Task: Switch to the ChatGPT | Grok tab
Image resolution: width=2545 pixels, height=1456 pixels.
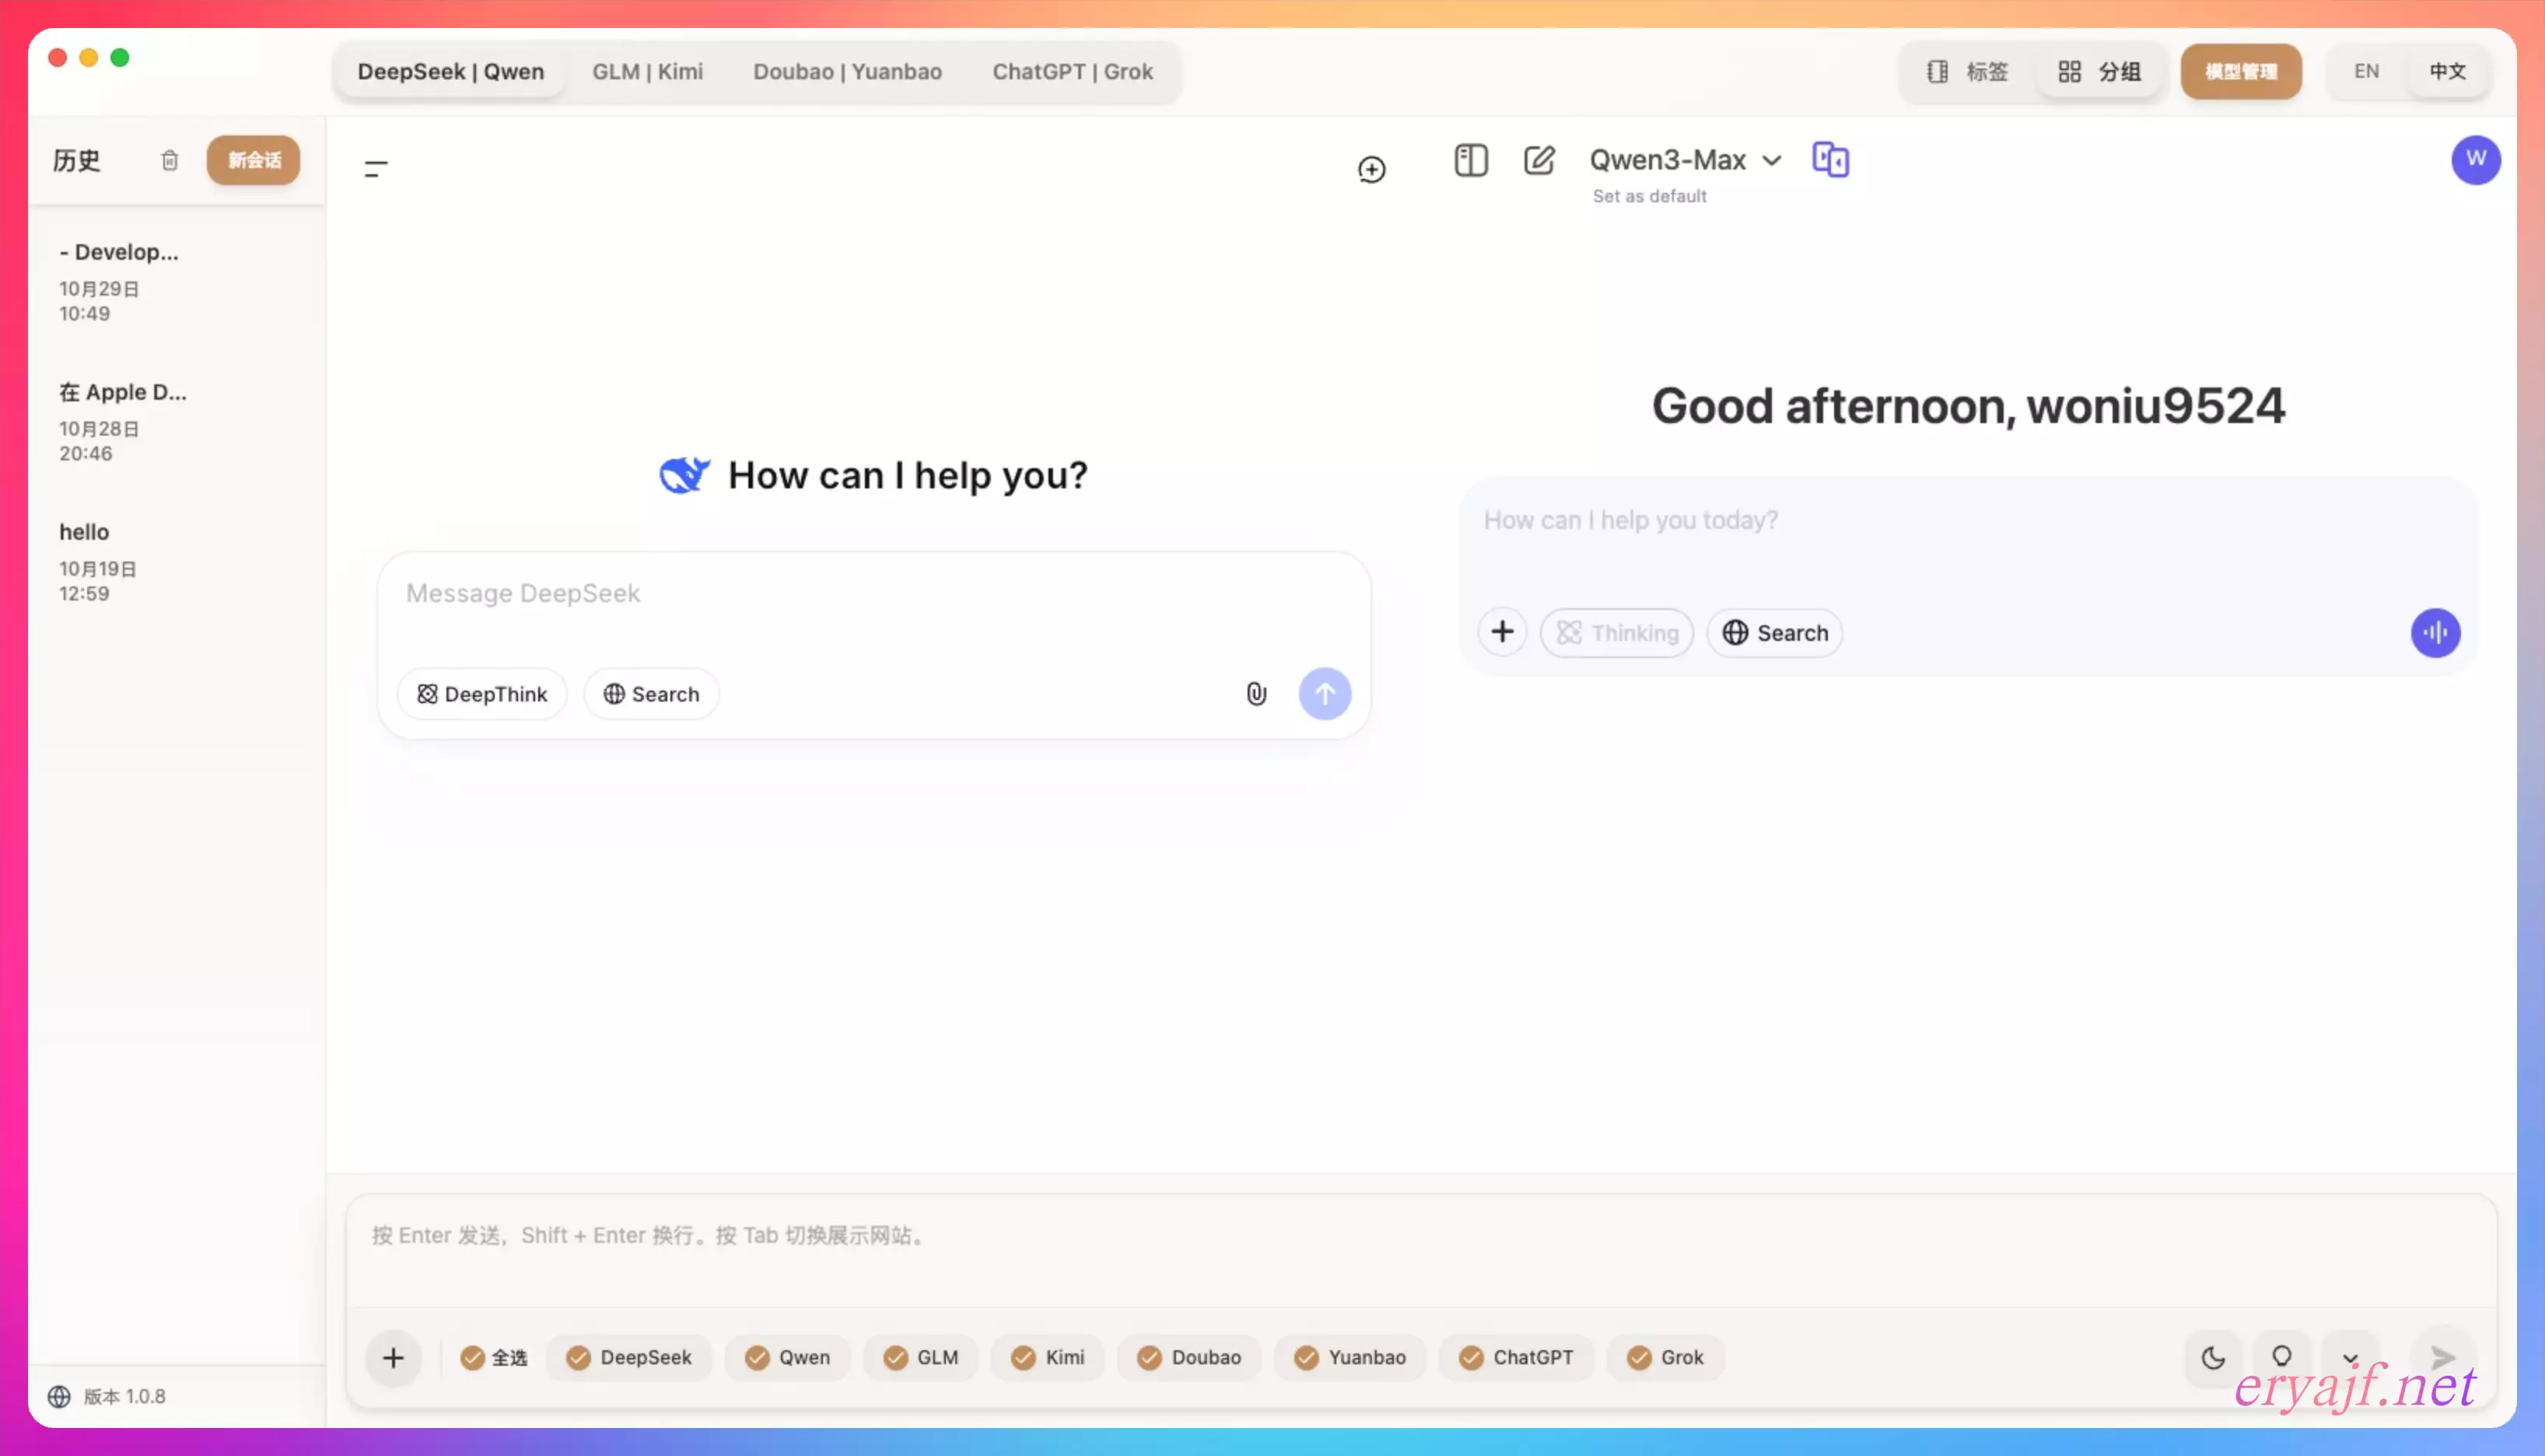Action: [1072, 72]
